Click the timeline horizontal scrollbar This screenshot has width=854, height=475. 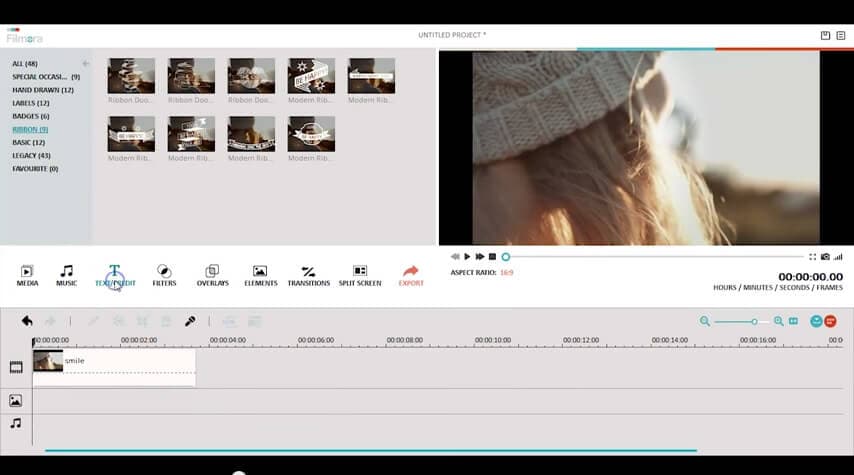point(371,450)
